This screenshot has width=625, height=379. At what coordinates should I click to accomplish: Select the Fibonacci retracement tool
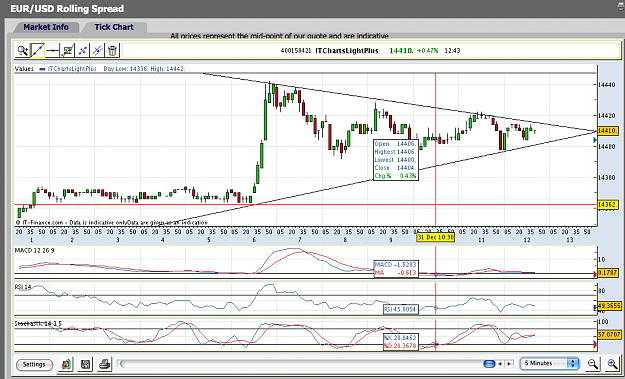tap(68, 50)
